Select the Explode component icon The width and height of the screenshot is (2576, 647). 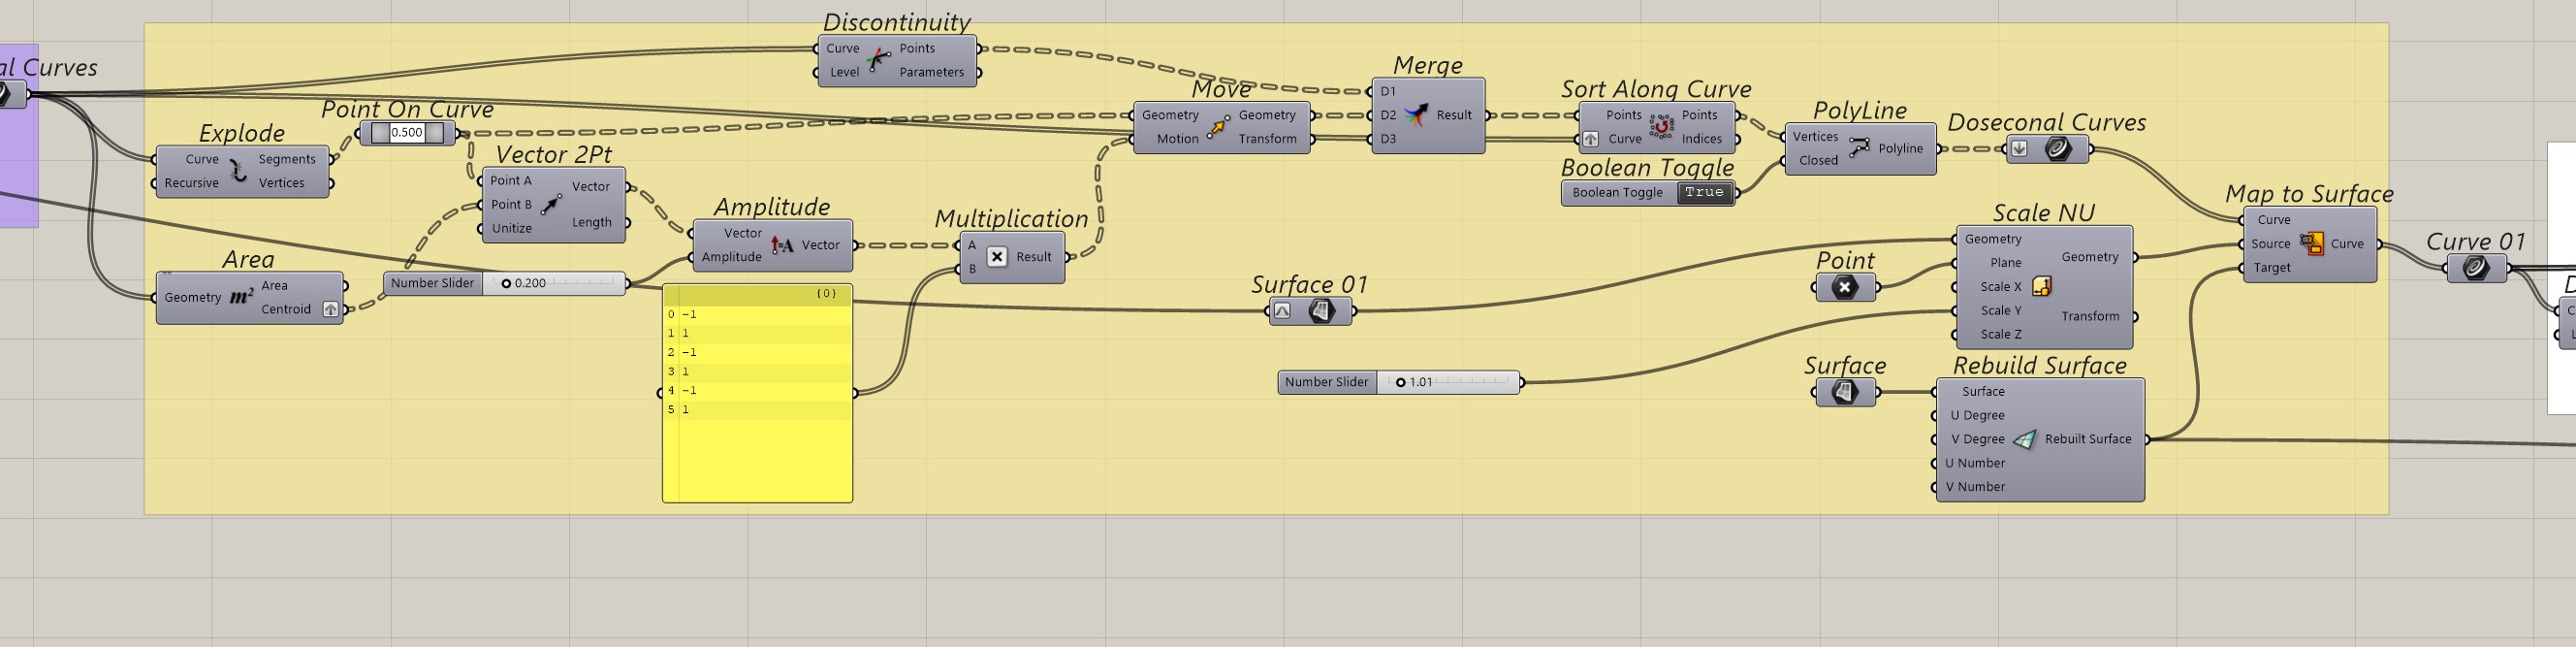coord(238,171)
